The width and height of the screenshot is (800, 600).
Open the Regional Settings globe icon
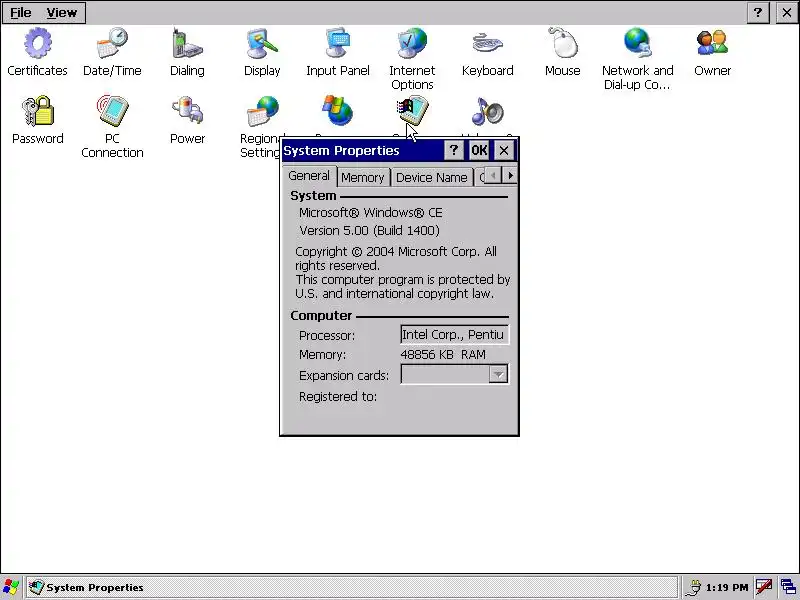coord(262,111)
